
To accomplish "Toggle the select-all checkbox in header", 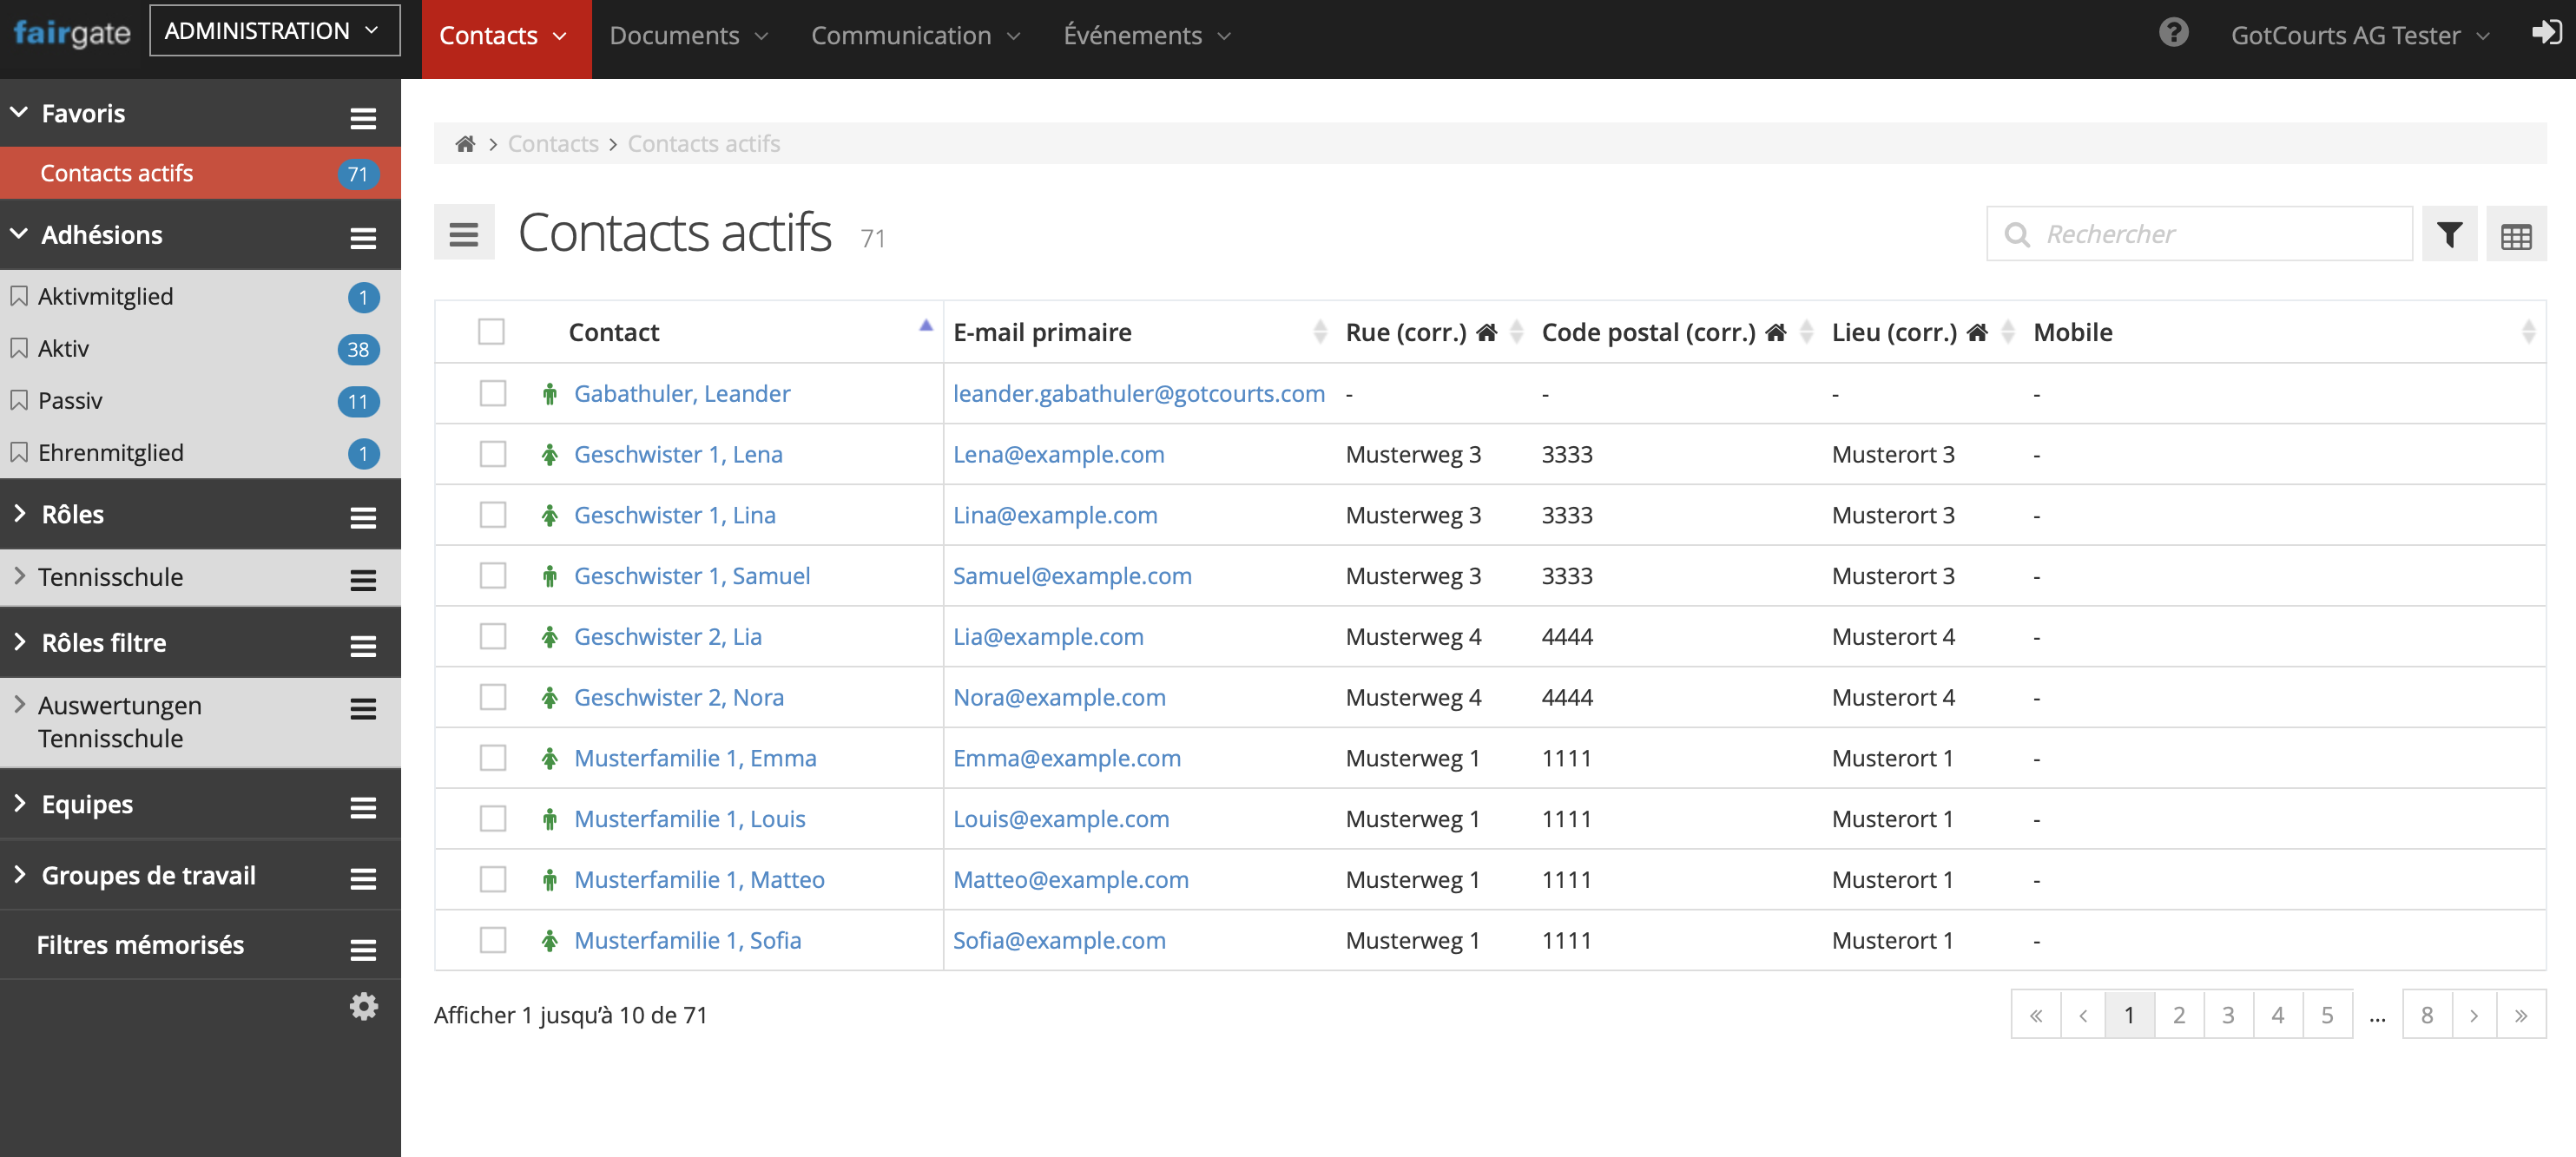I will [491, 331].
